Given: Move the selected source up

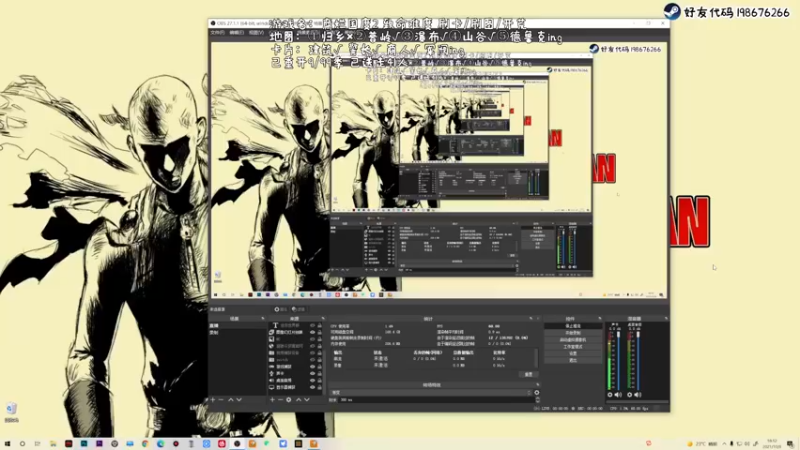Looking at the screenshot, I should point(298,399).
